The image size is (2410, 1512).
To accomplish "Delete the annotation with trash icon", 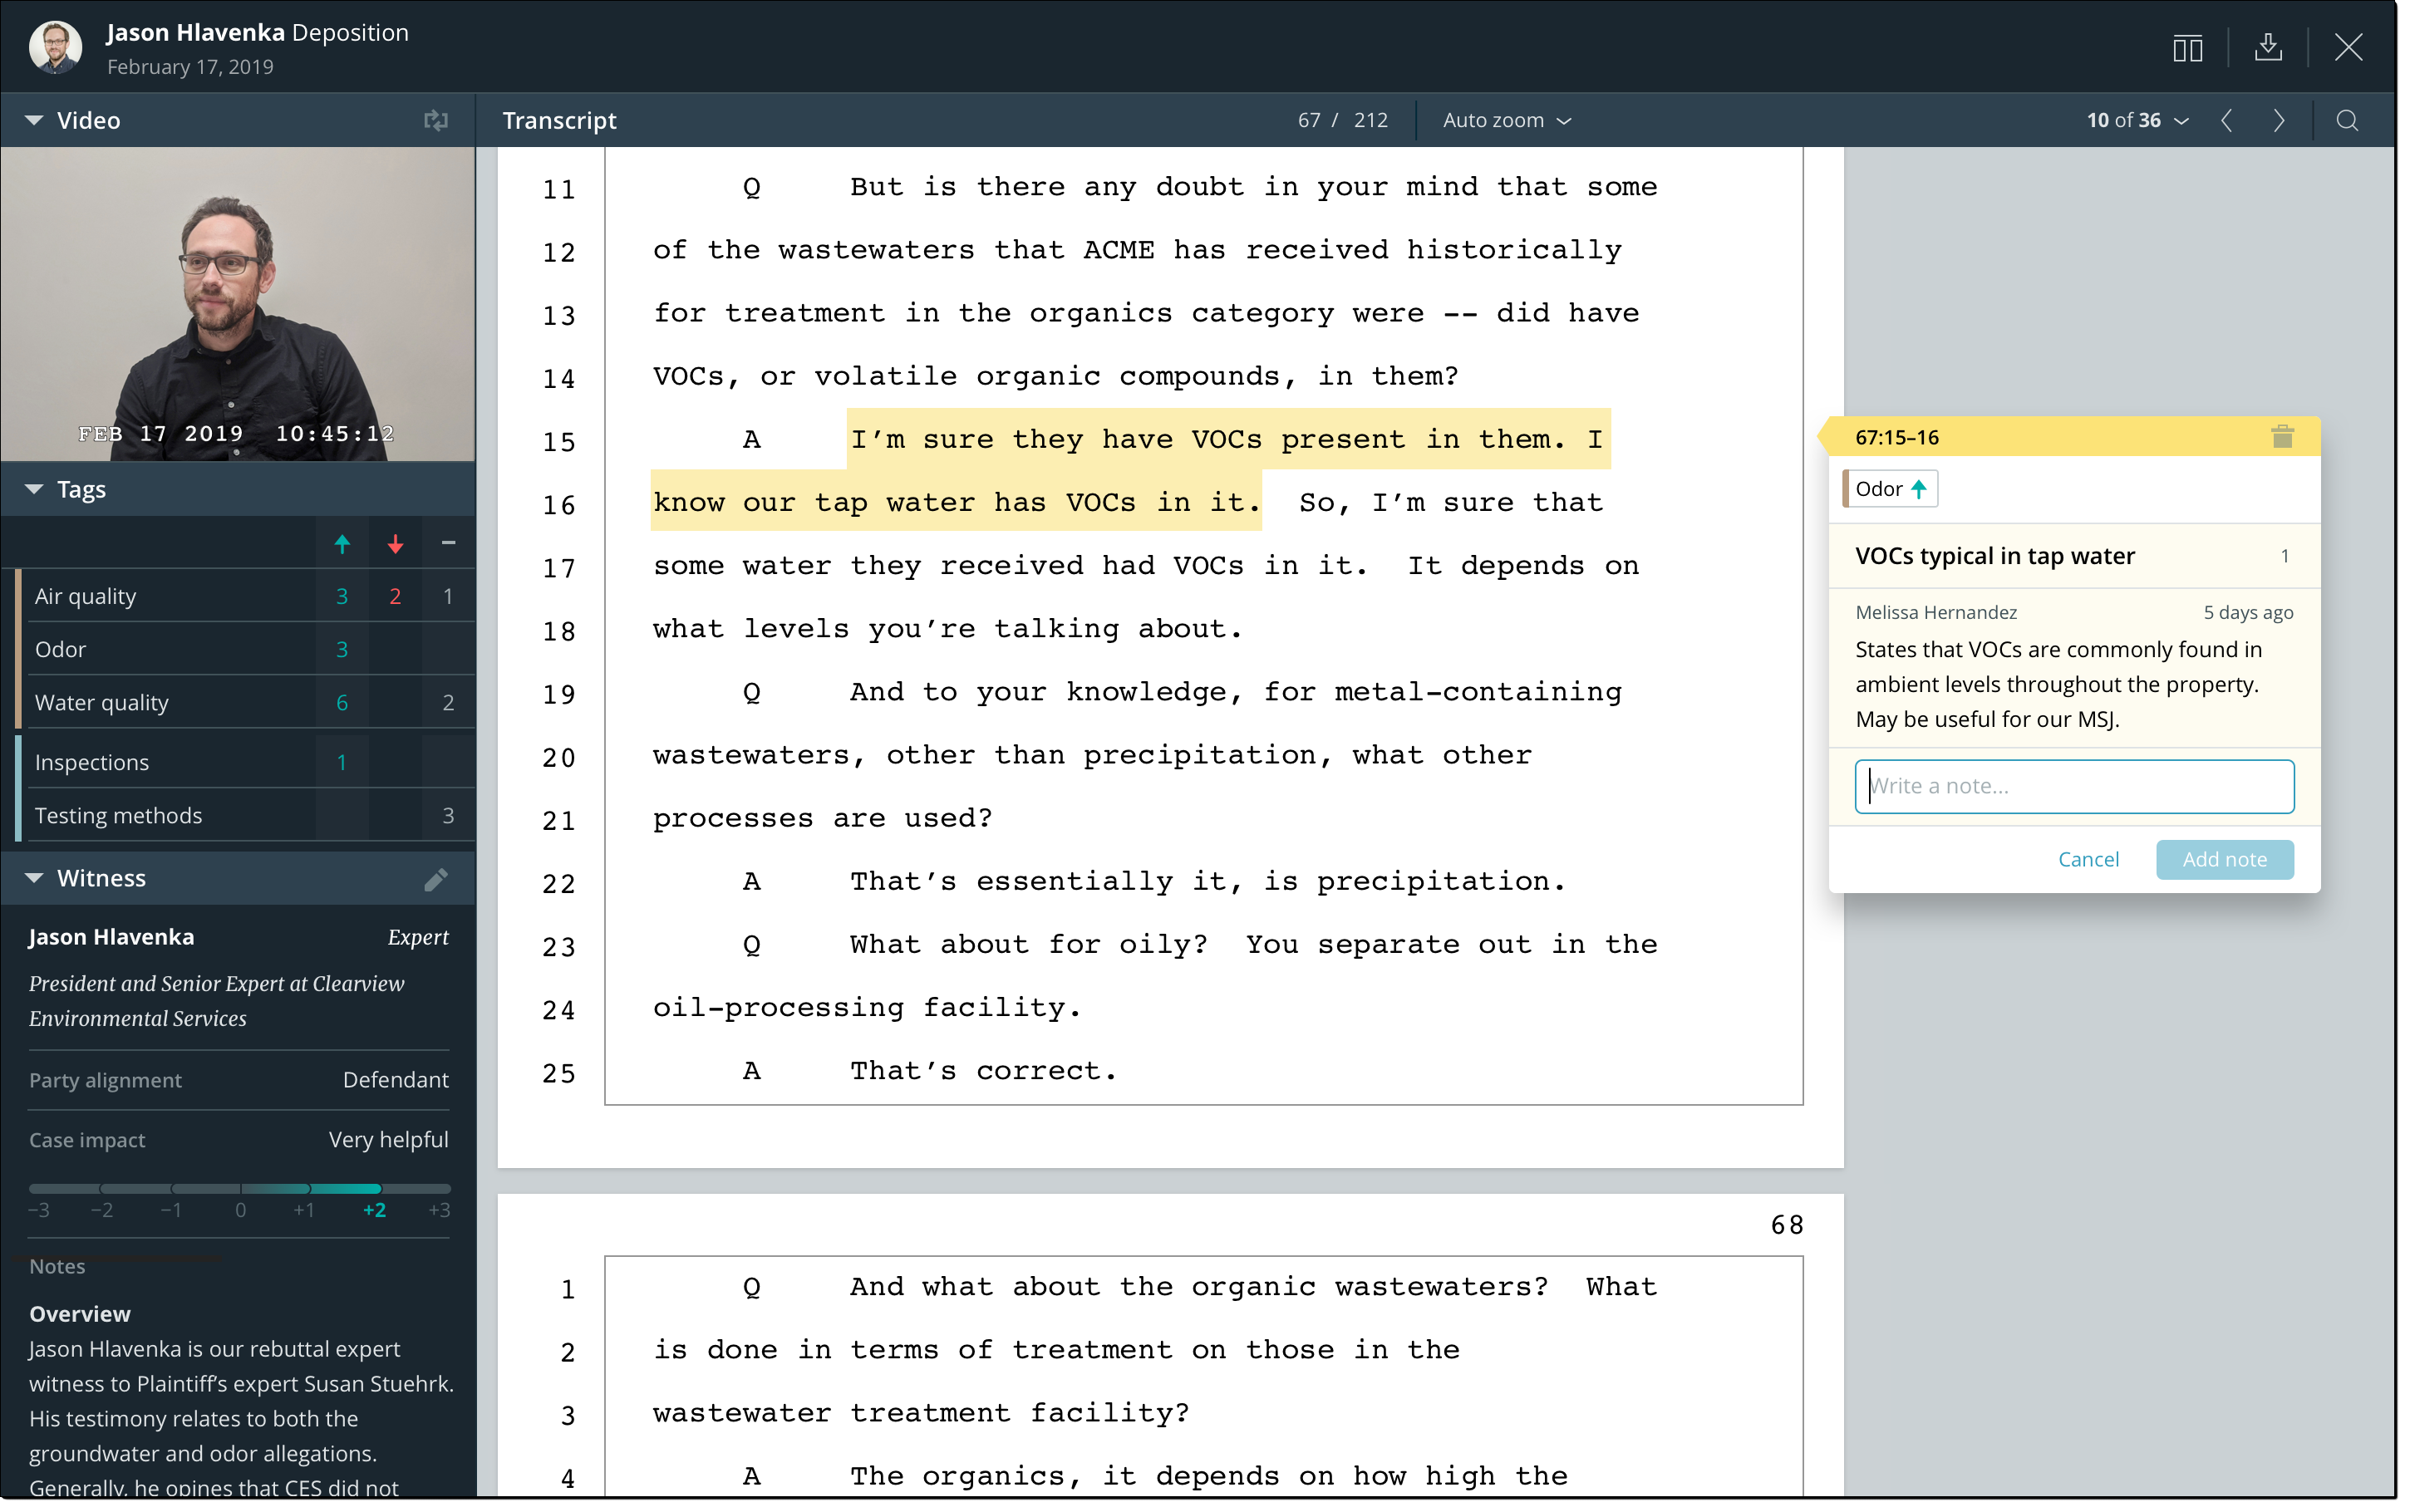I will [x=2281, y=437].
